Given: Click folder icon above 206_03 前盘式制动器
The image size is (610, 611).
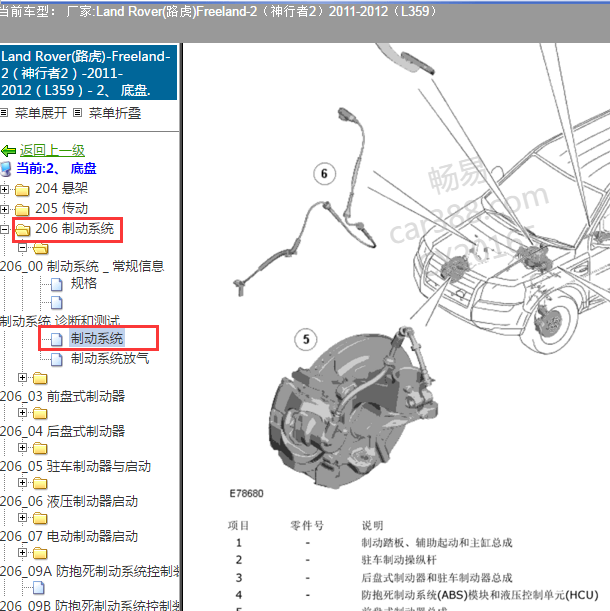Looking at the screenshot, I should pos(40,378).
